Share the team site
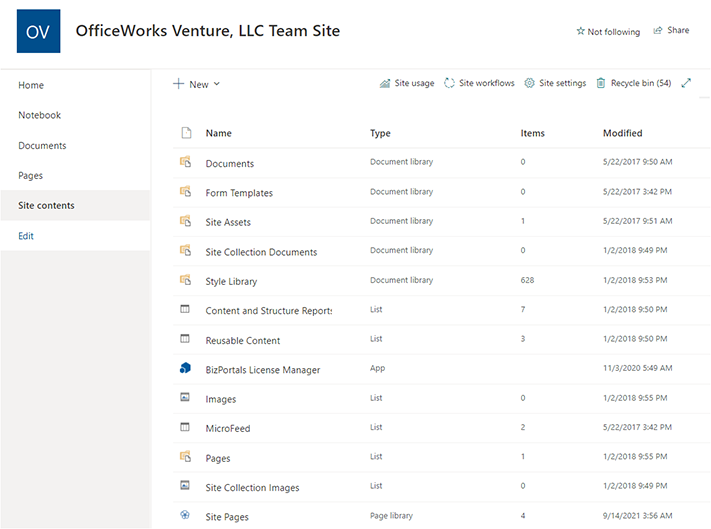Image resolution: width=711 pixels, height=529 pixels. [671, 31]
